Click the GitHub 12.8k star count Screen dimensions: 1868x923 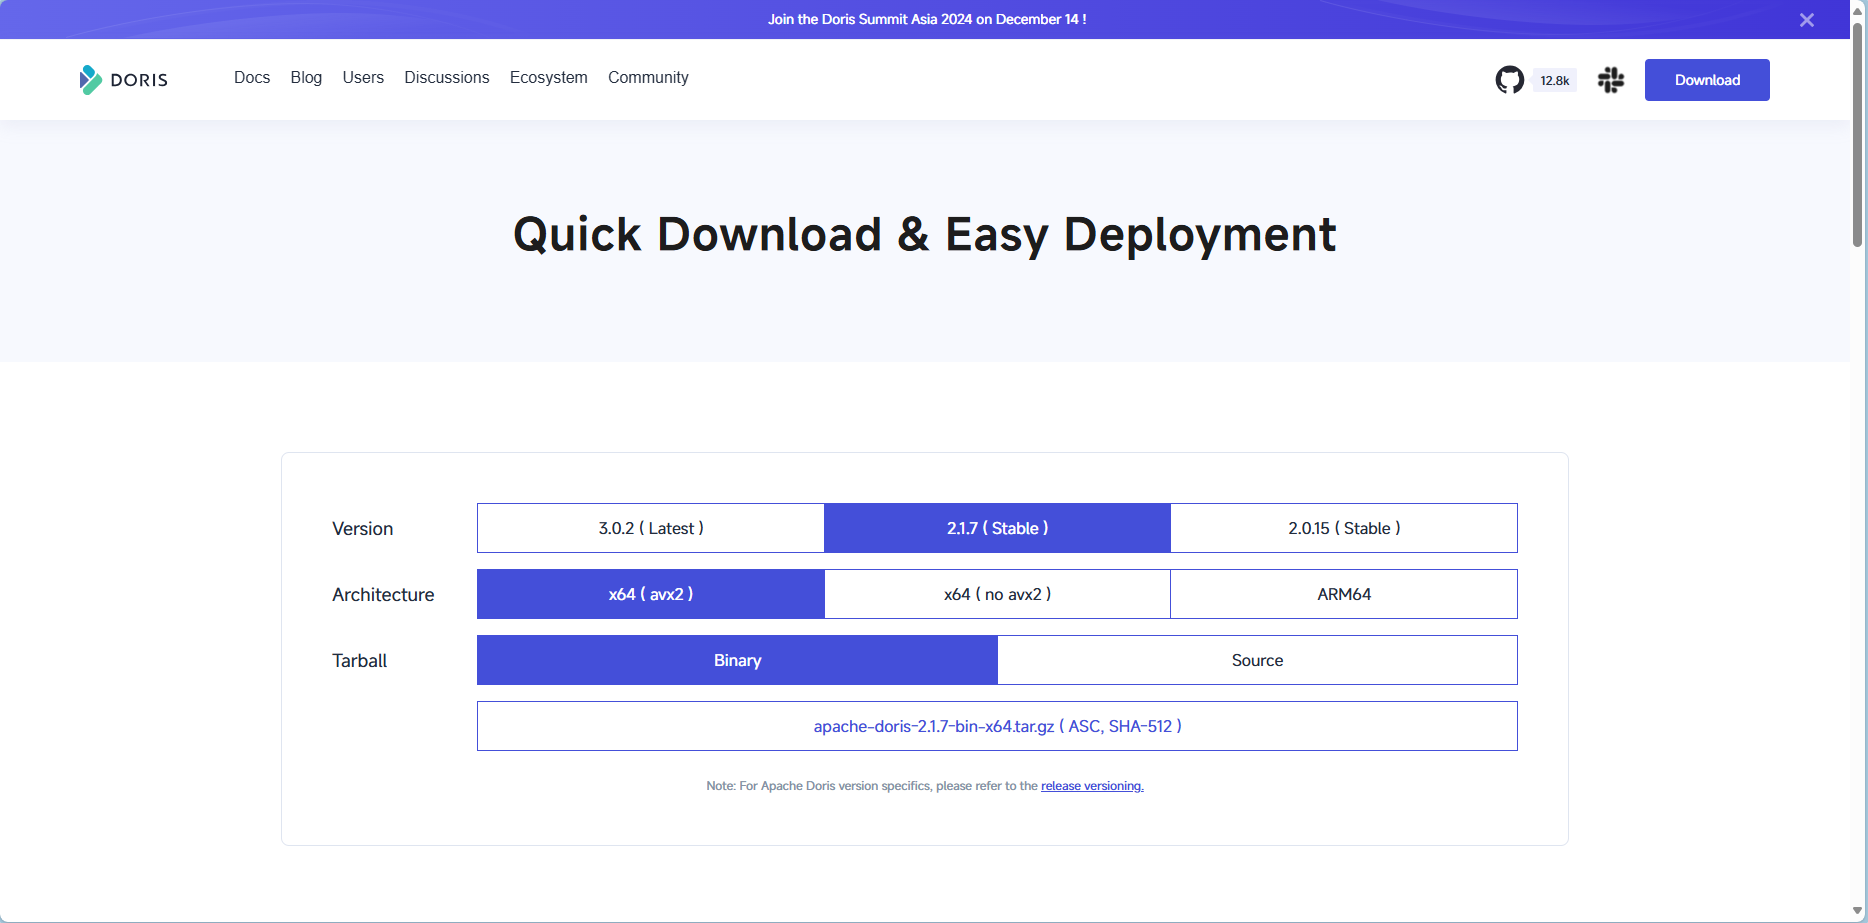pyautogui.click(x=1554, y=81)
